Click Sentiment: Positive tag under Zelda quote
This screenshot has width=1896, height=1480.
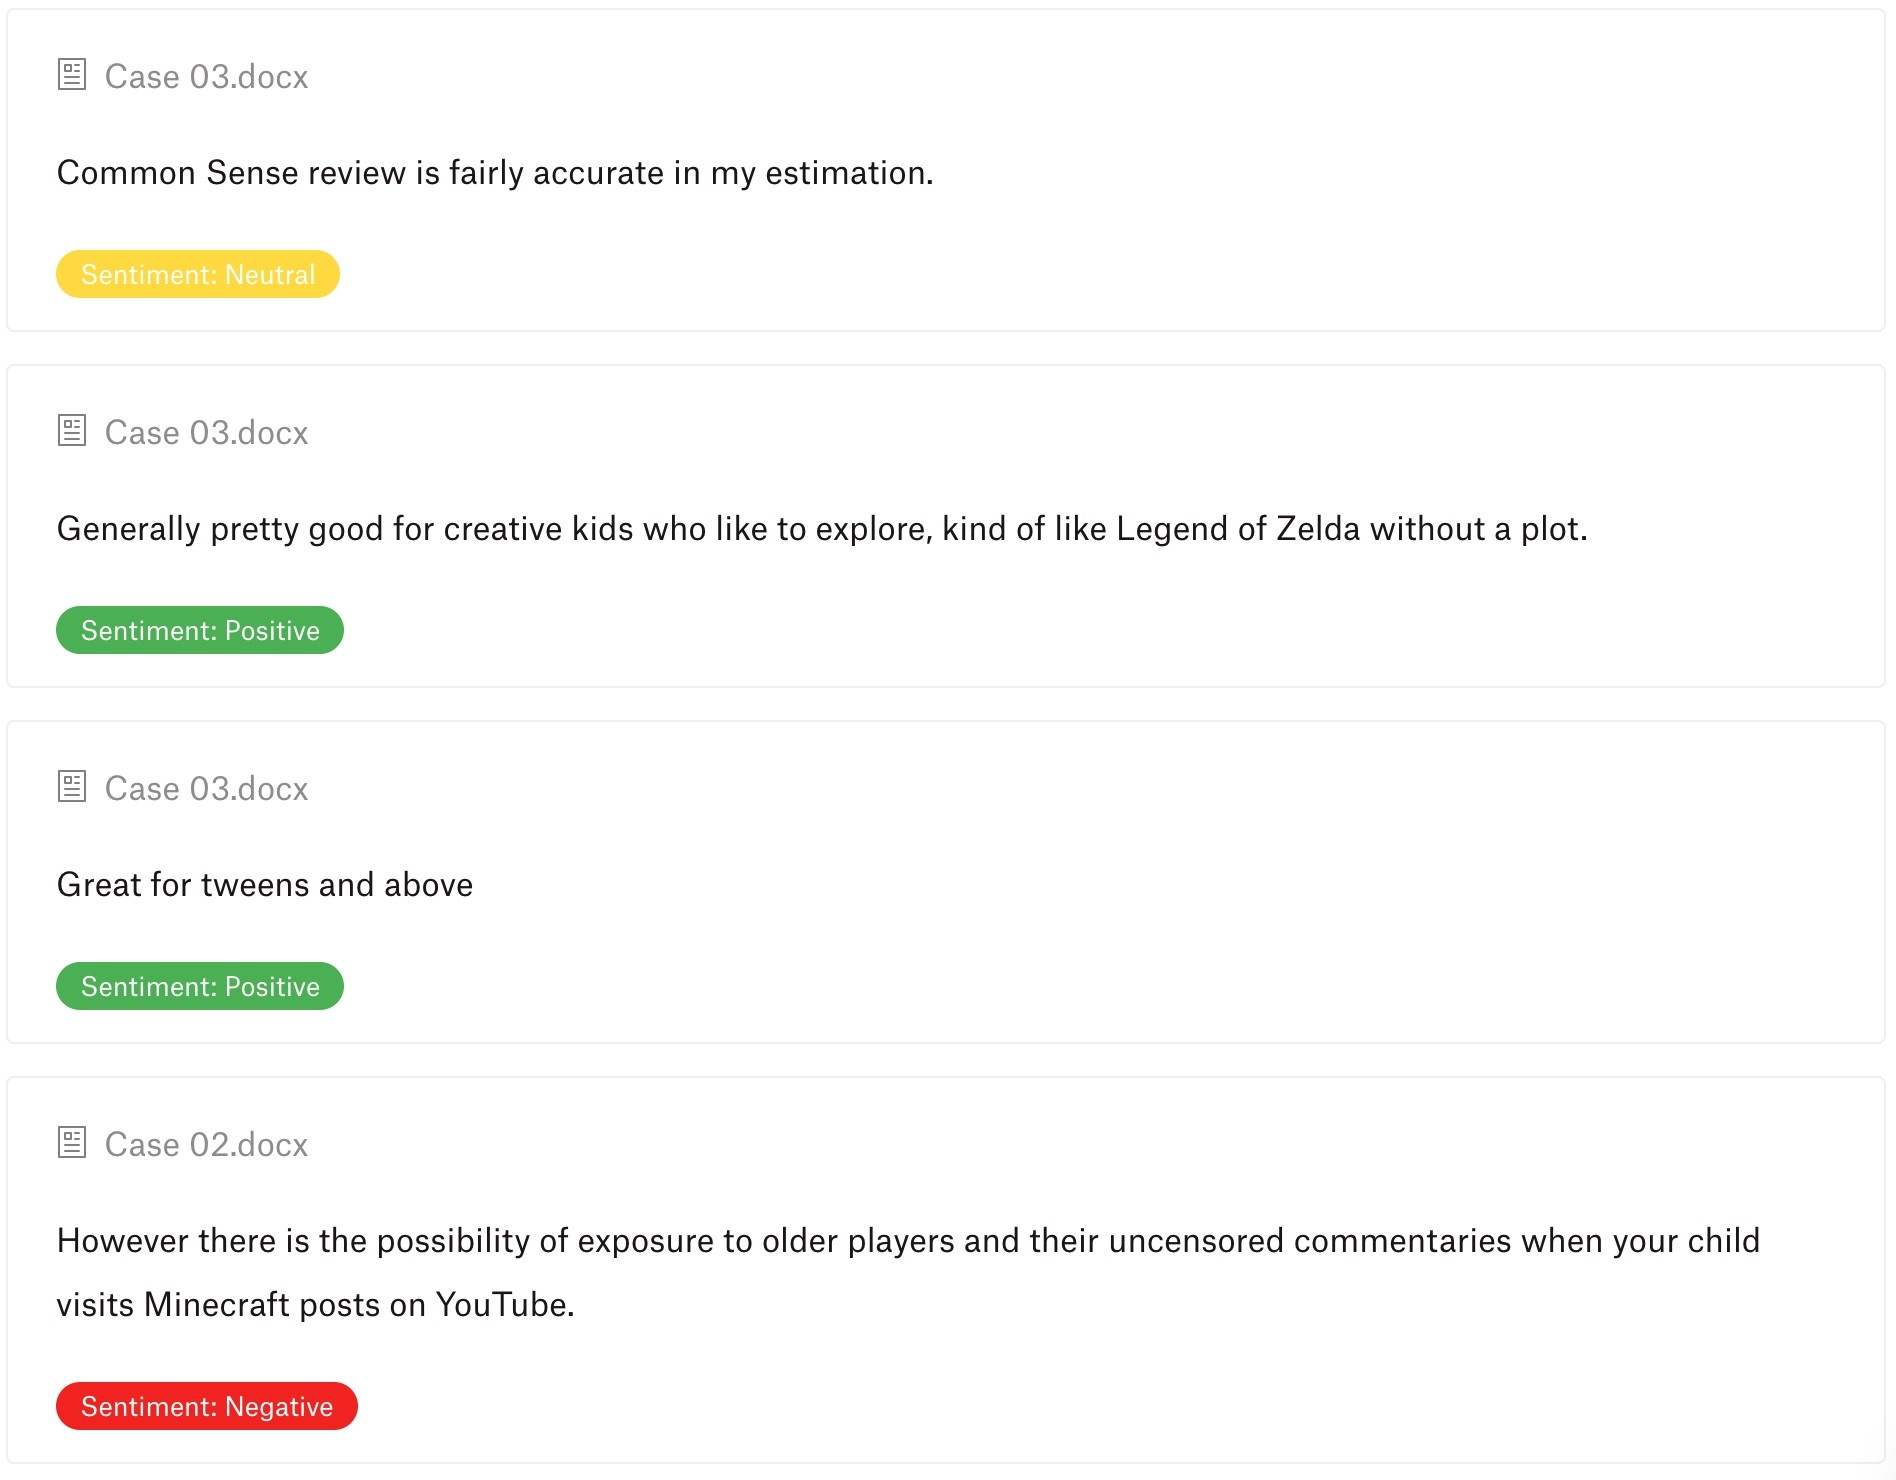[200, 630]
